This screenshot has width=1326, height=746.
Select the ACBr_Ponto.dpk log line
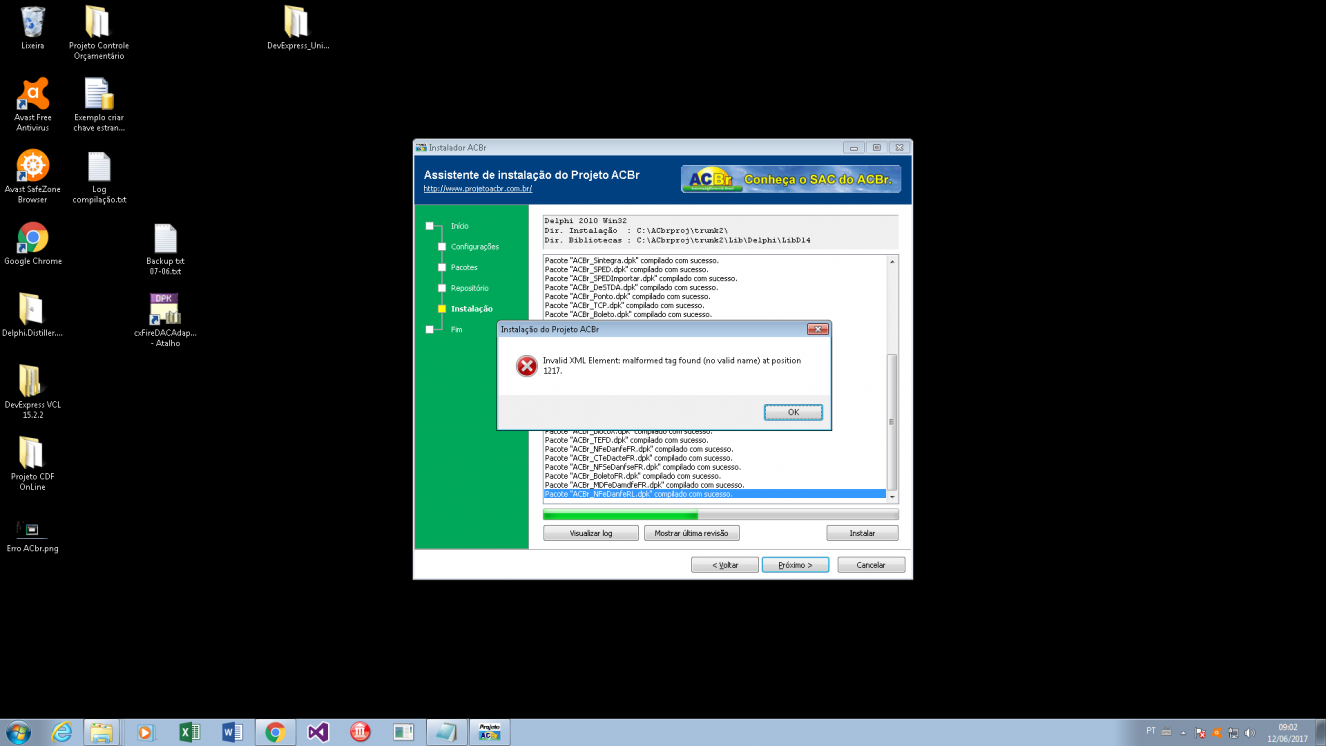coord(715,296)
